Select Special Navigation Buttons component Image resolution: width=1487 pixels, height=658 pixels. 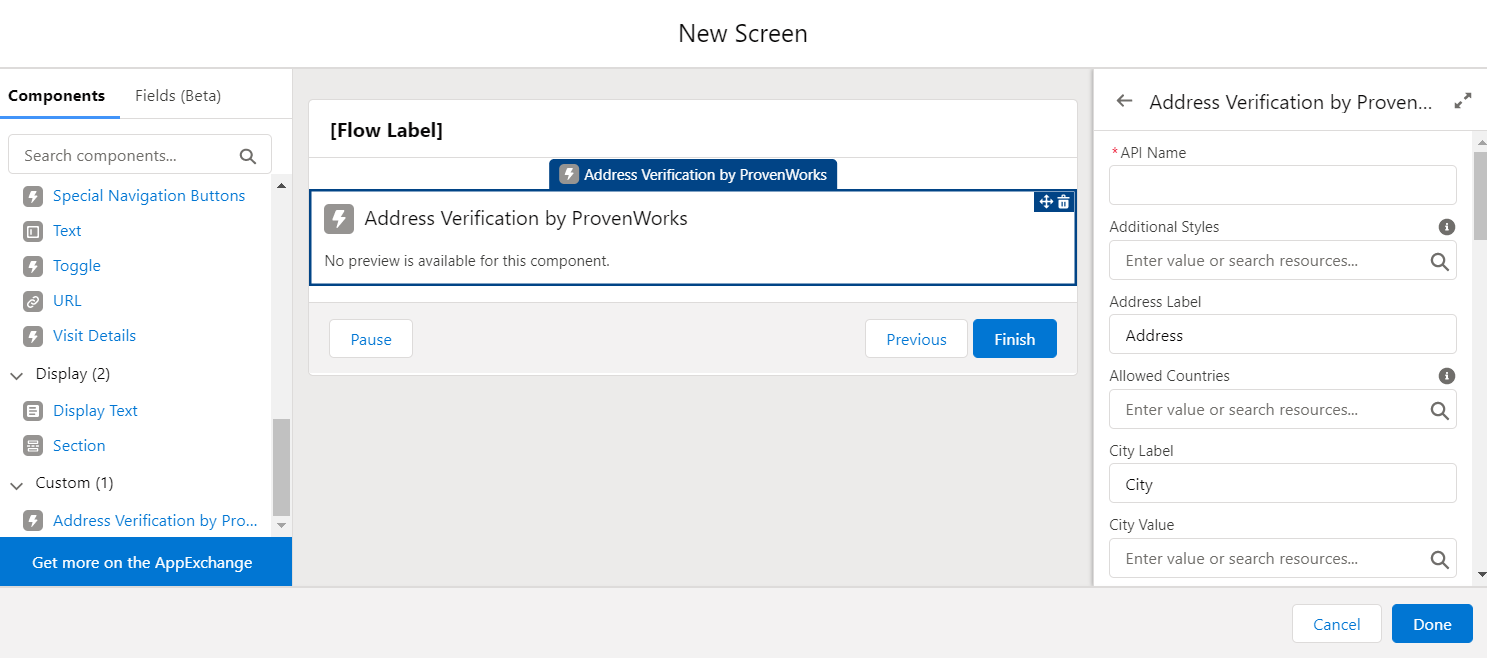click(149, 196)
